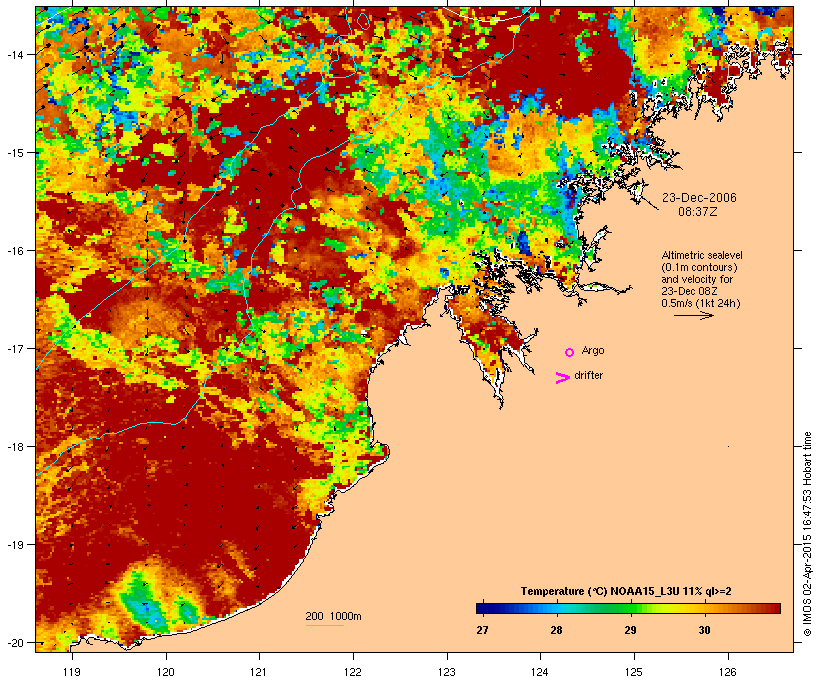820x680 pixels.
Task: Click latitude axis label -15
Action: click(x=15, y=152)
